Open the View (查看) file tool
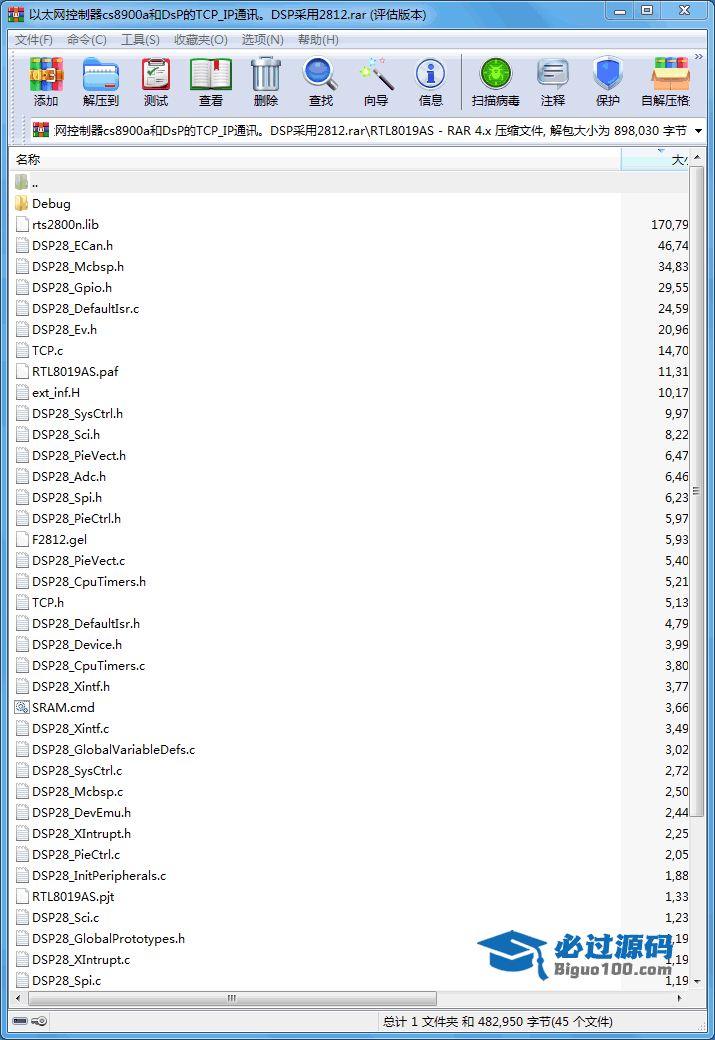 tap(211, 81)
